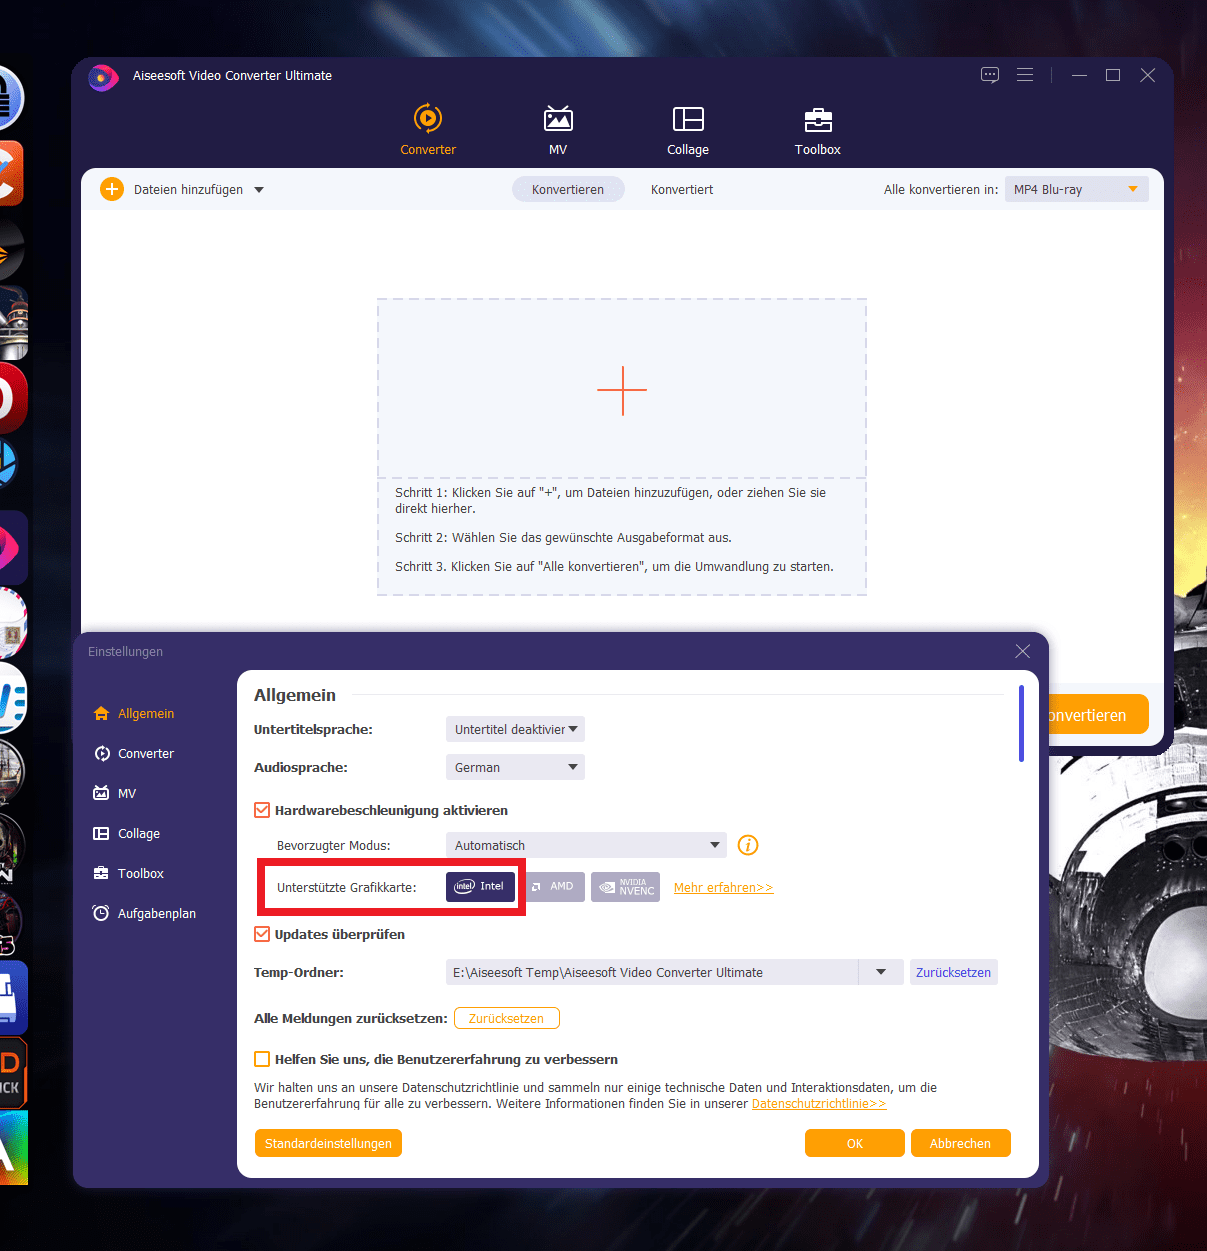Open the Audiosprache German dropdown
Viewport: 1207px width, 1251px height.
coord(515,767)
